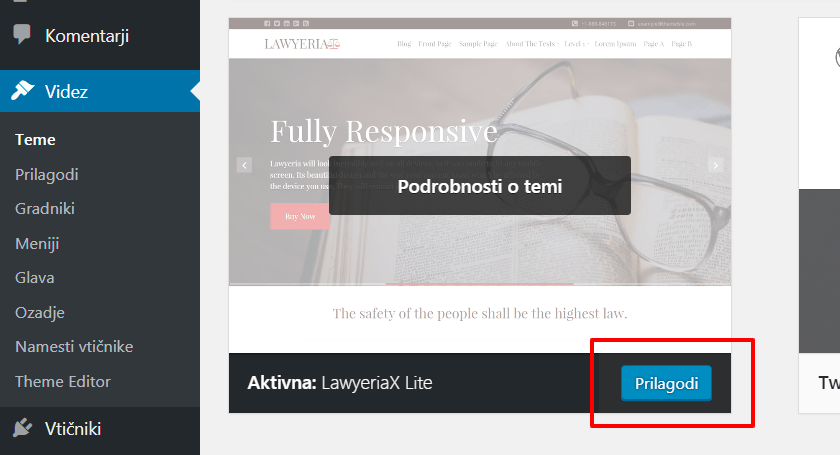This screenshot has width=840, height=455.
Task: Select Glava submenu item
Action: tap(35, 278)
